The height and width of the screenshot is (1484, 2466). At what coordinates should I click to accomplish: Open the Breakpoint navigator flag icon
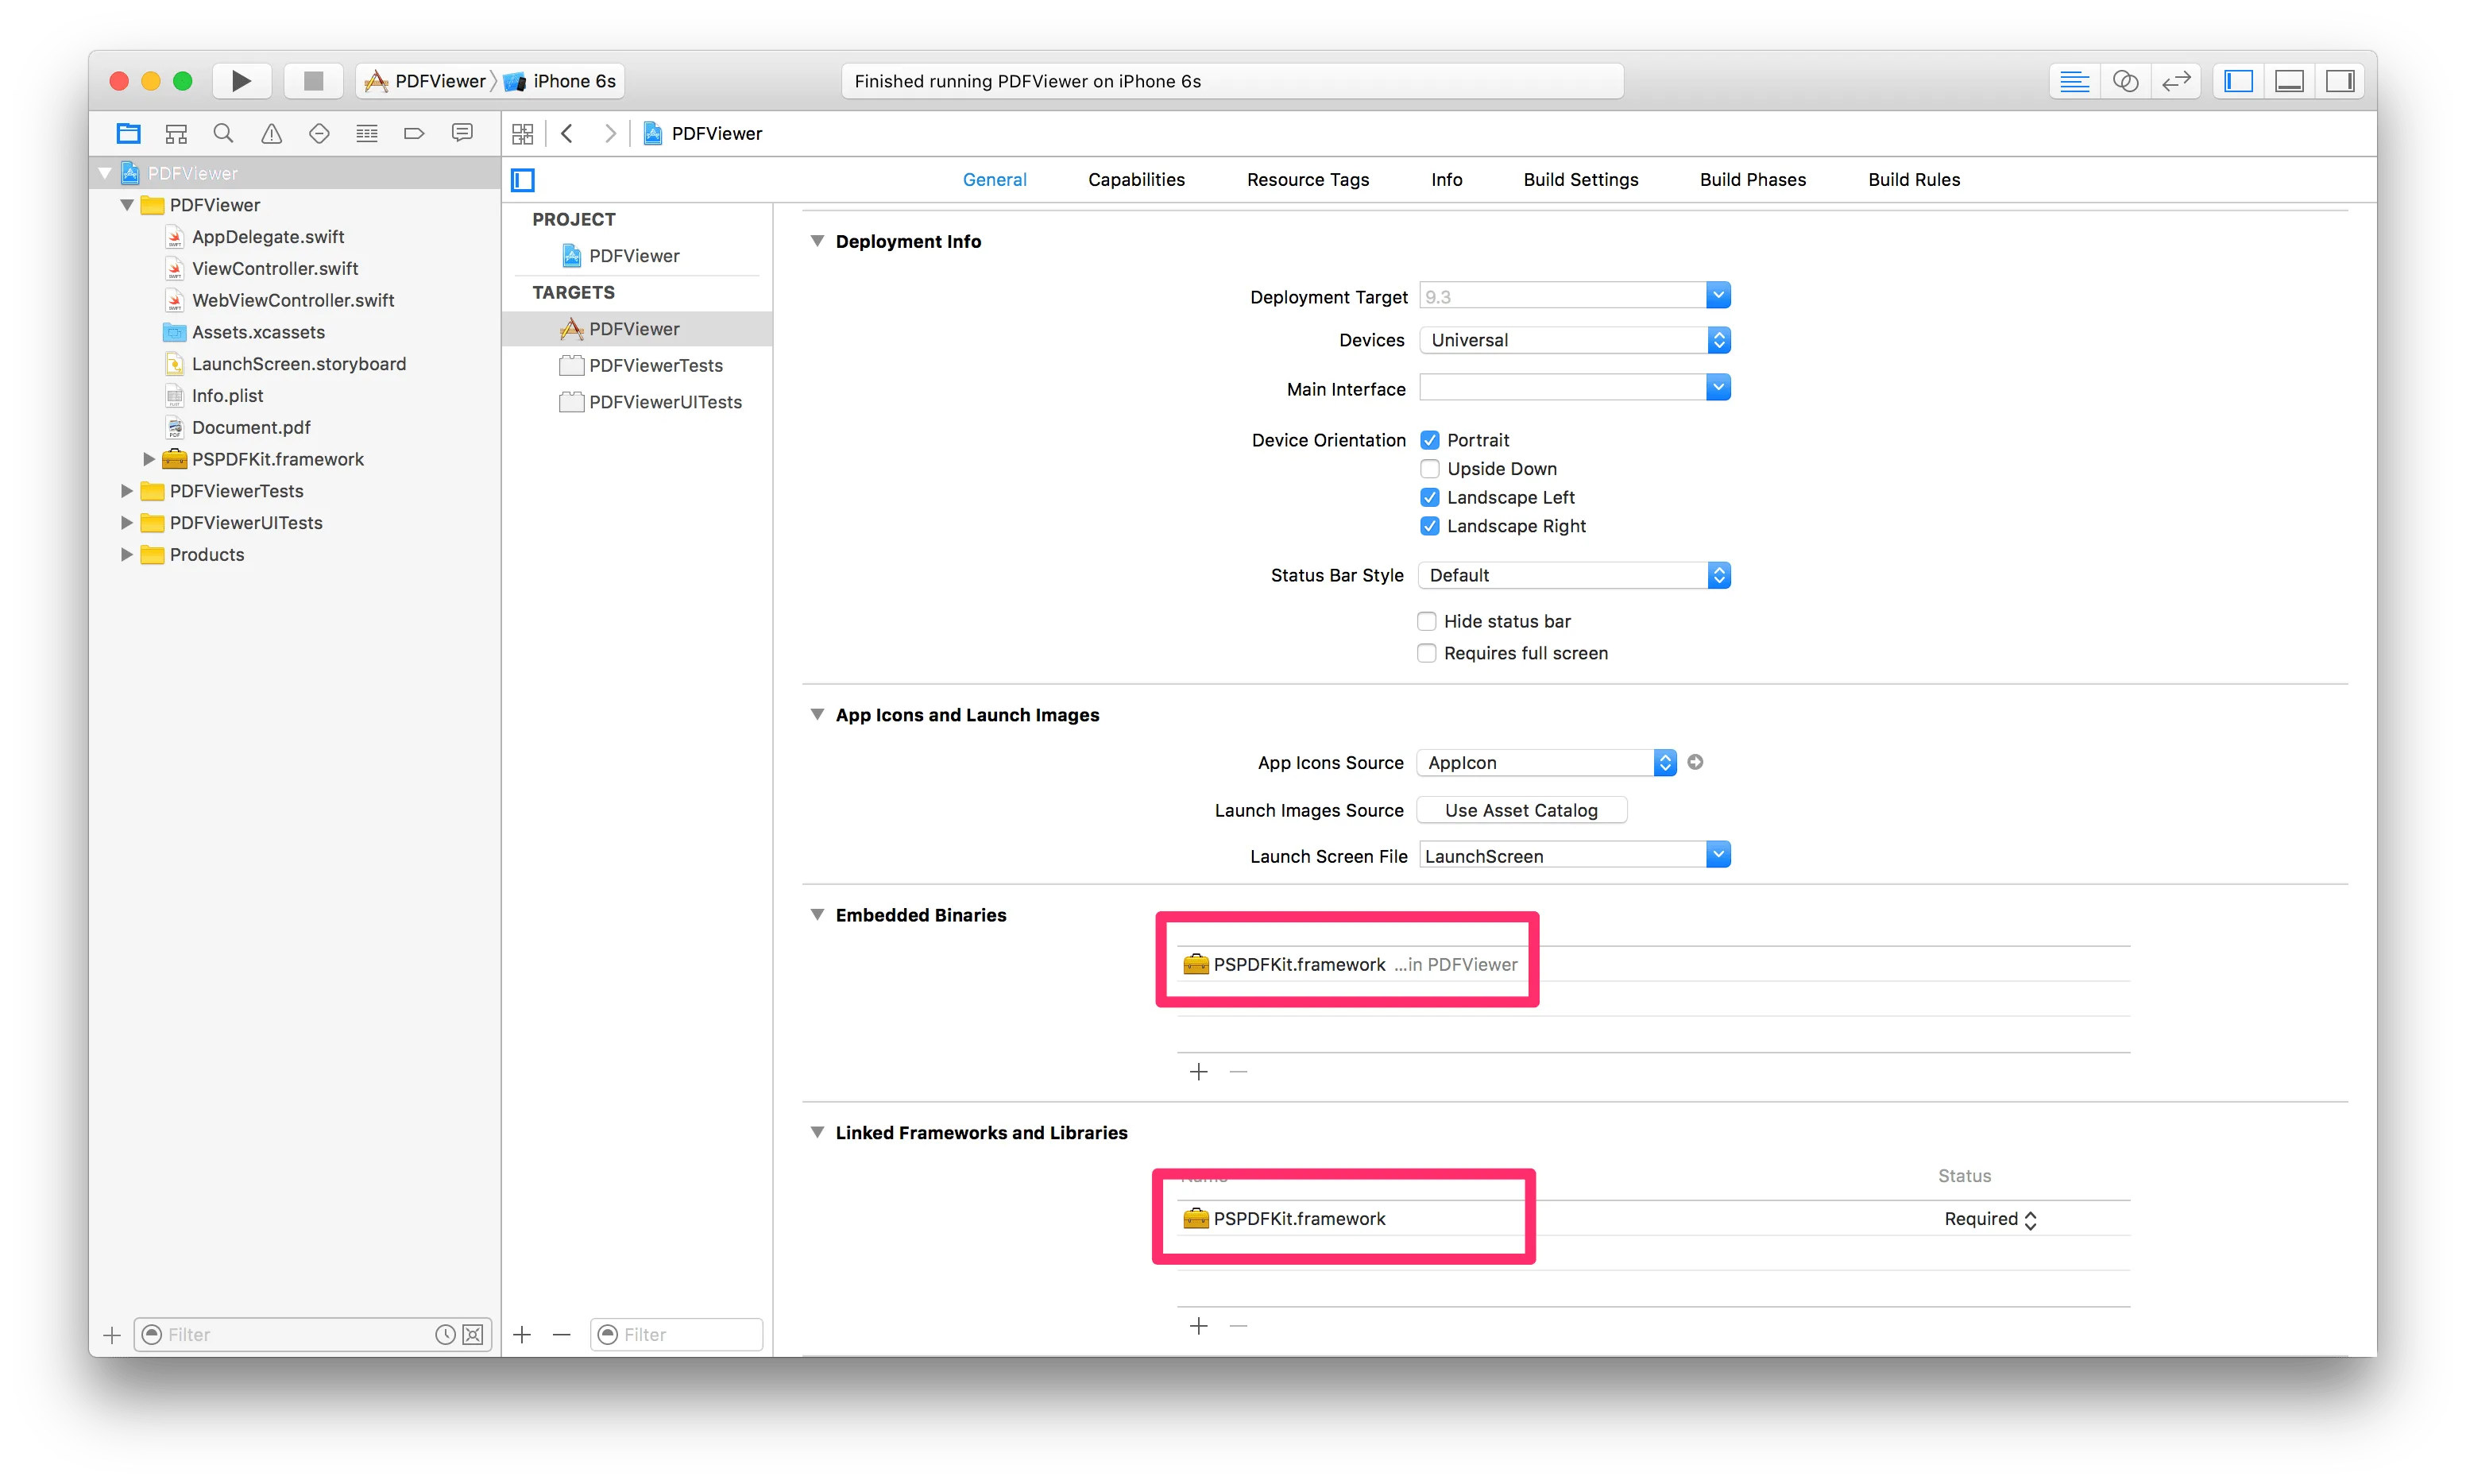(x=414, y=133)
